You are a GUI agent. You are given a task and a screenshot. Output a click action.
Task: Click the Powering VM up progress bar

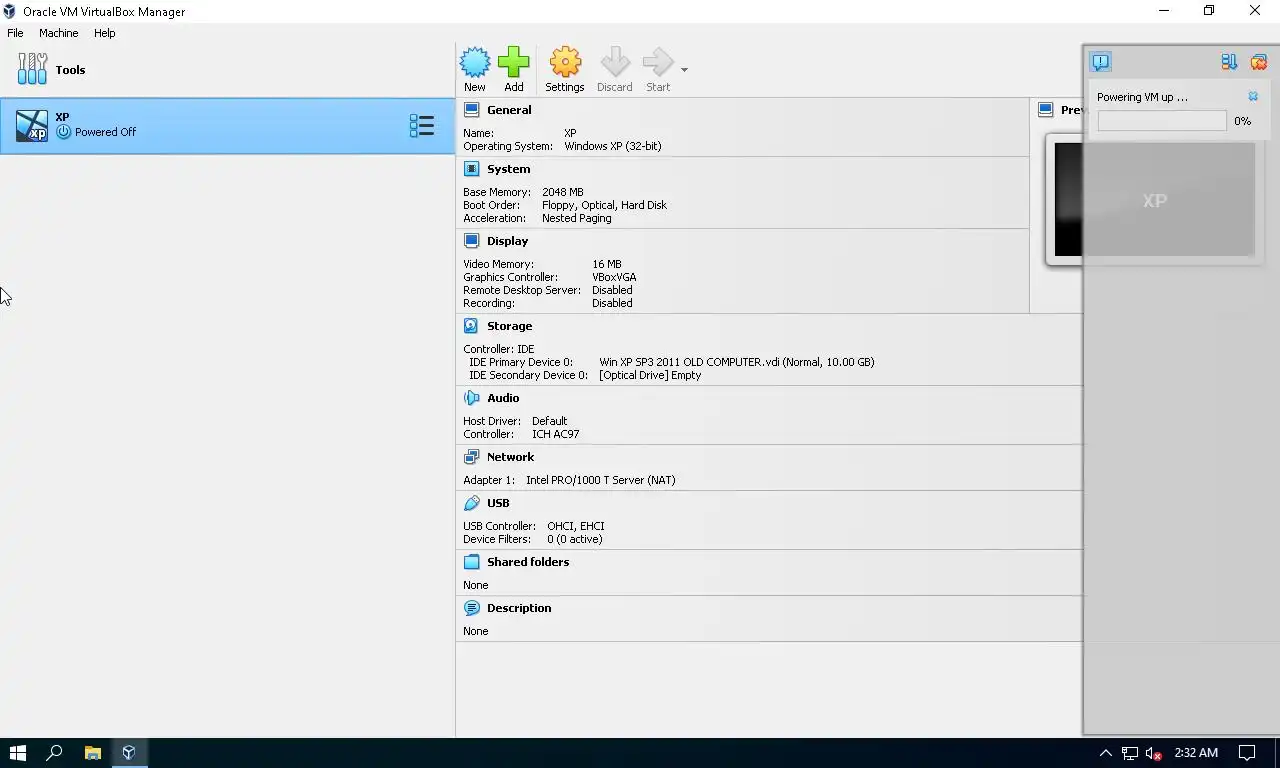click(1162, 121)
